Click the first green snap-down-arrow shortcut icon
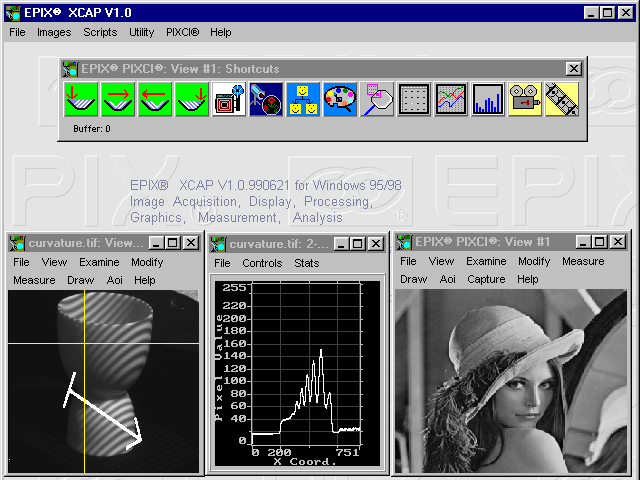 [x=81, y=99]
